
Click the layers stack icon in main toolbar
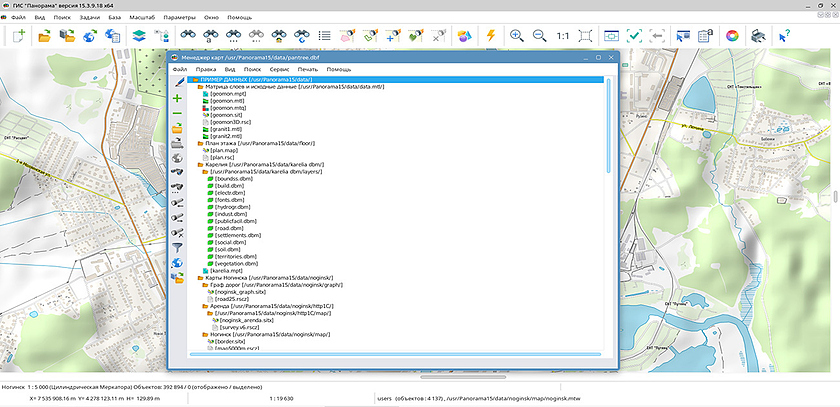[x=140, y=35]
